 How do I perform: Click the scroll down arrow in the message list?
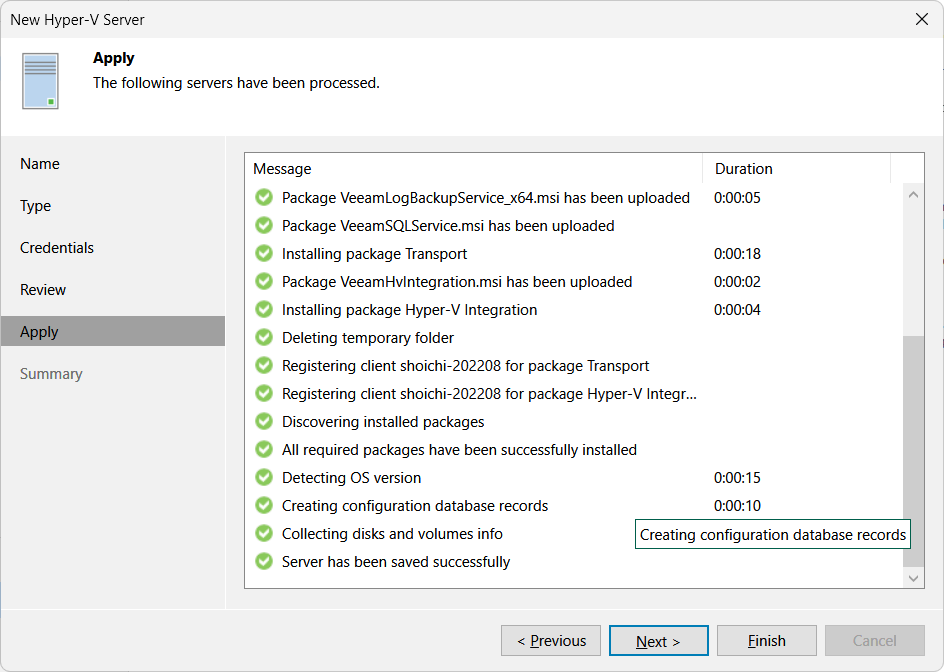[x=913, y=578]
